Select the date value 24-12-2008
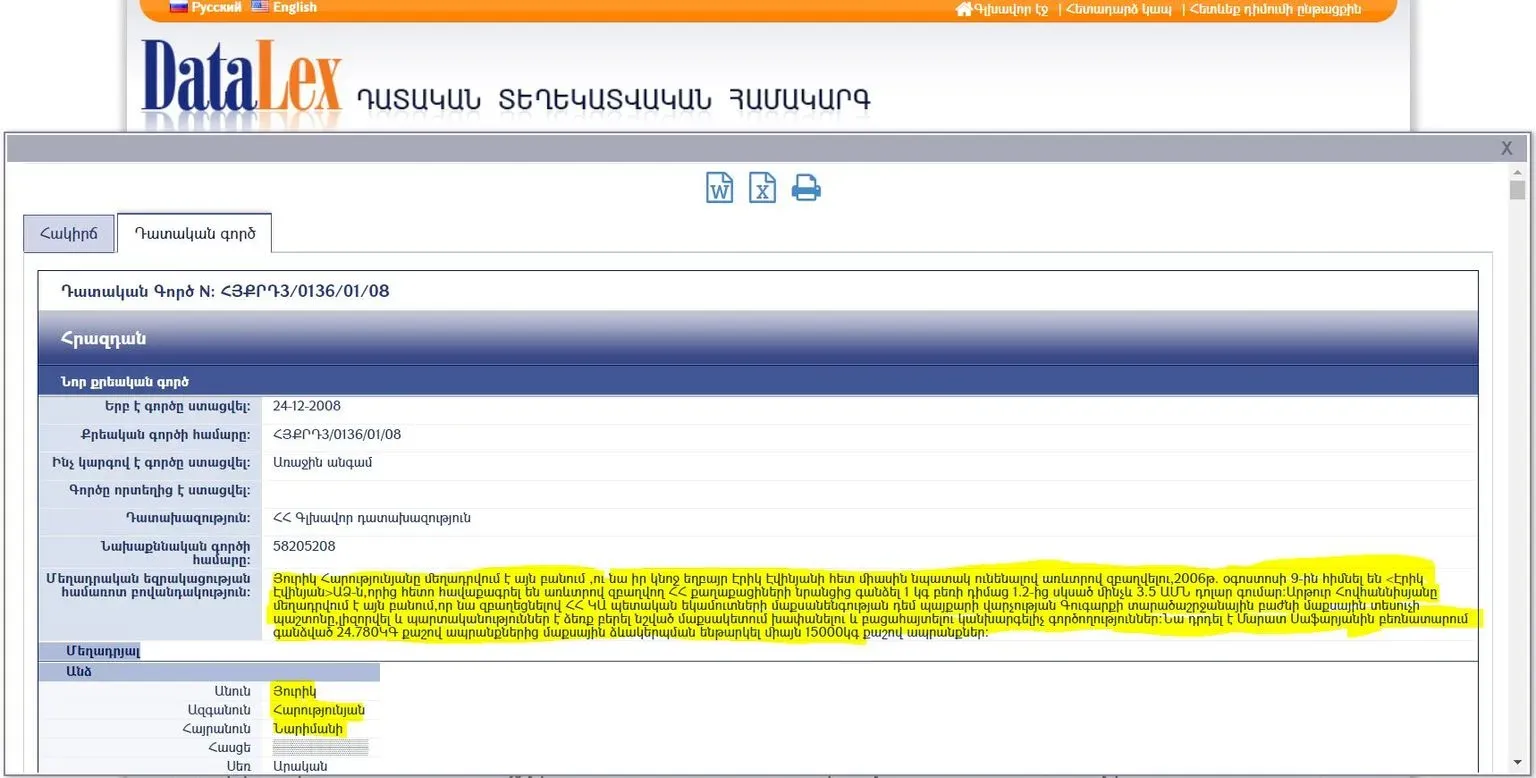The image size is (1536, 778). click(x=307, y=406)
